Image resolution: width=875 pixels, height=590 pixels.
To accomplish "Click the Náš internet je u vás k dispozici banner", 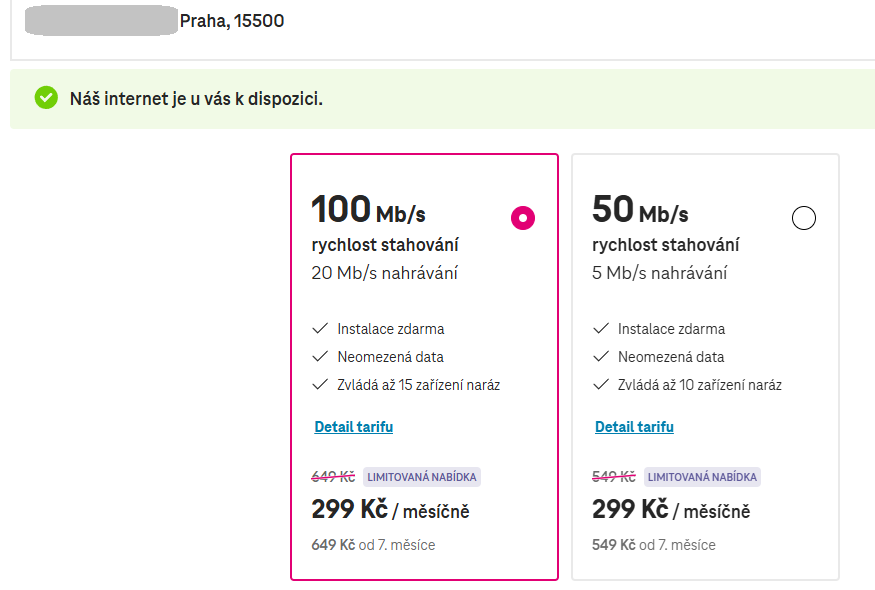I will point(443,99).
